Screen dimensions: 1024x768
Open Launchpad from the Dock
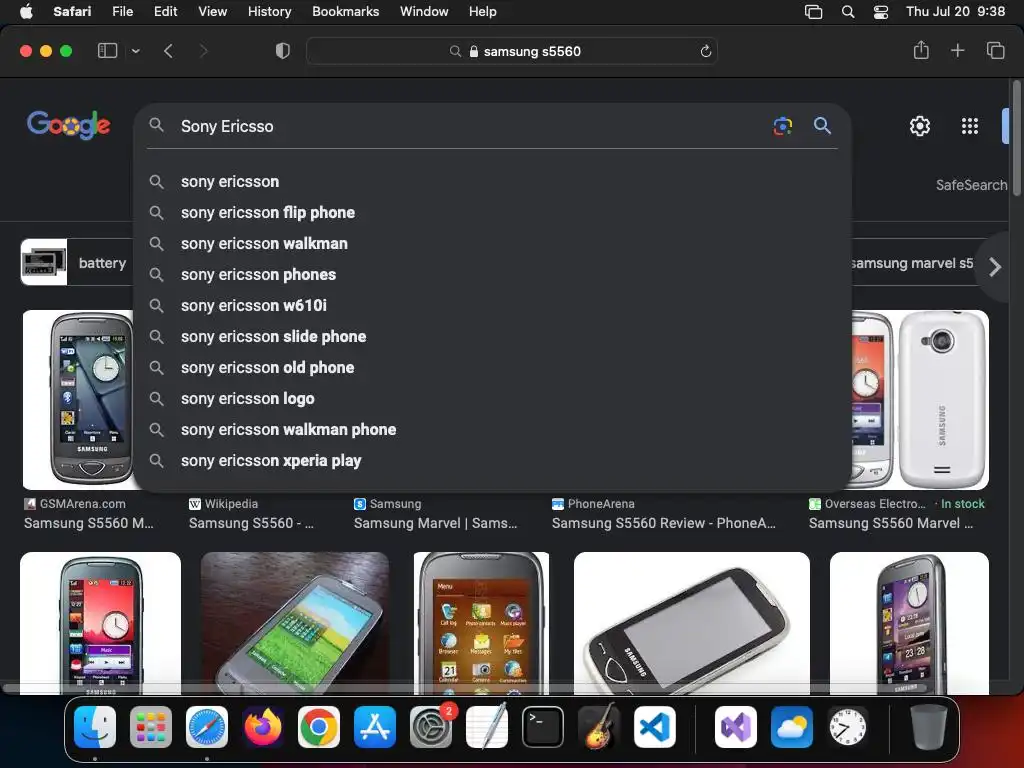(x=151, y=727)
